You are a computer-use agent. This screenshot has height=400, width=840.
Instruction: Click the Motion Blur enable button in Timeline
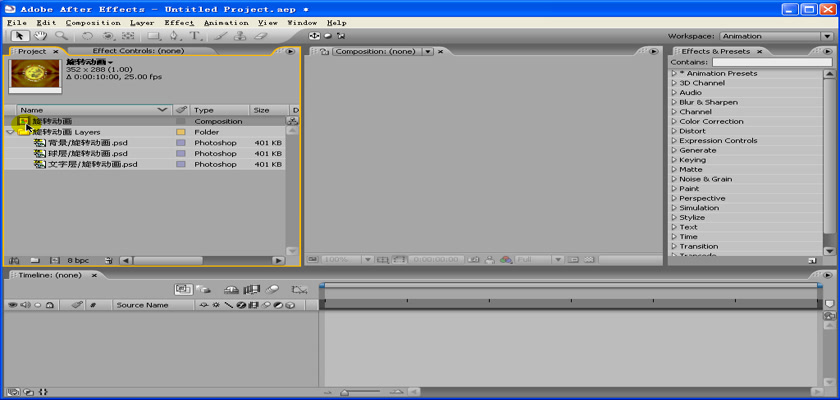272,290
